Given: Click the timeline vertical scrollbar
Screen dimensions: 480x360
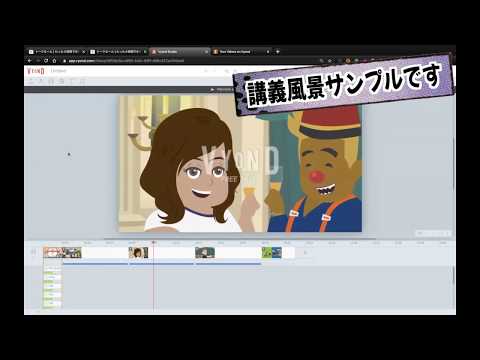Looking at the screenshot, I should pyautogui.click(x=453, y=275).
